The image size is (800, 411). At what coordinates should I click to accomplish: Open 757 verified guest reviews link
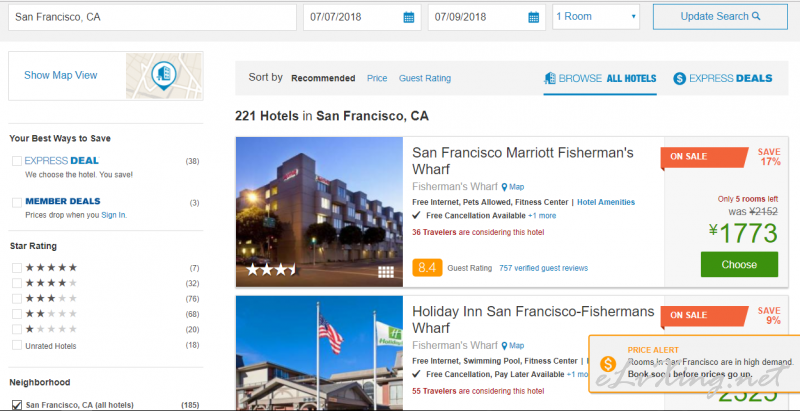pos(543,268)
